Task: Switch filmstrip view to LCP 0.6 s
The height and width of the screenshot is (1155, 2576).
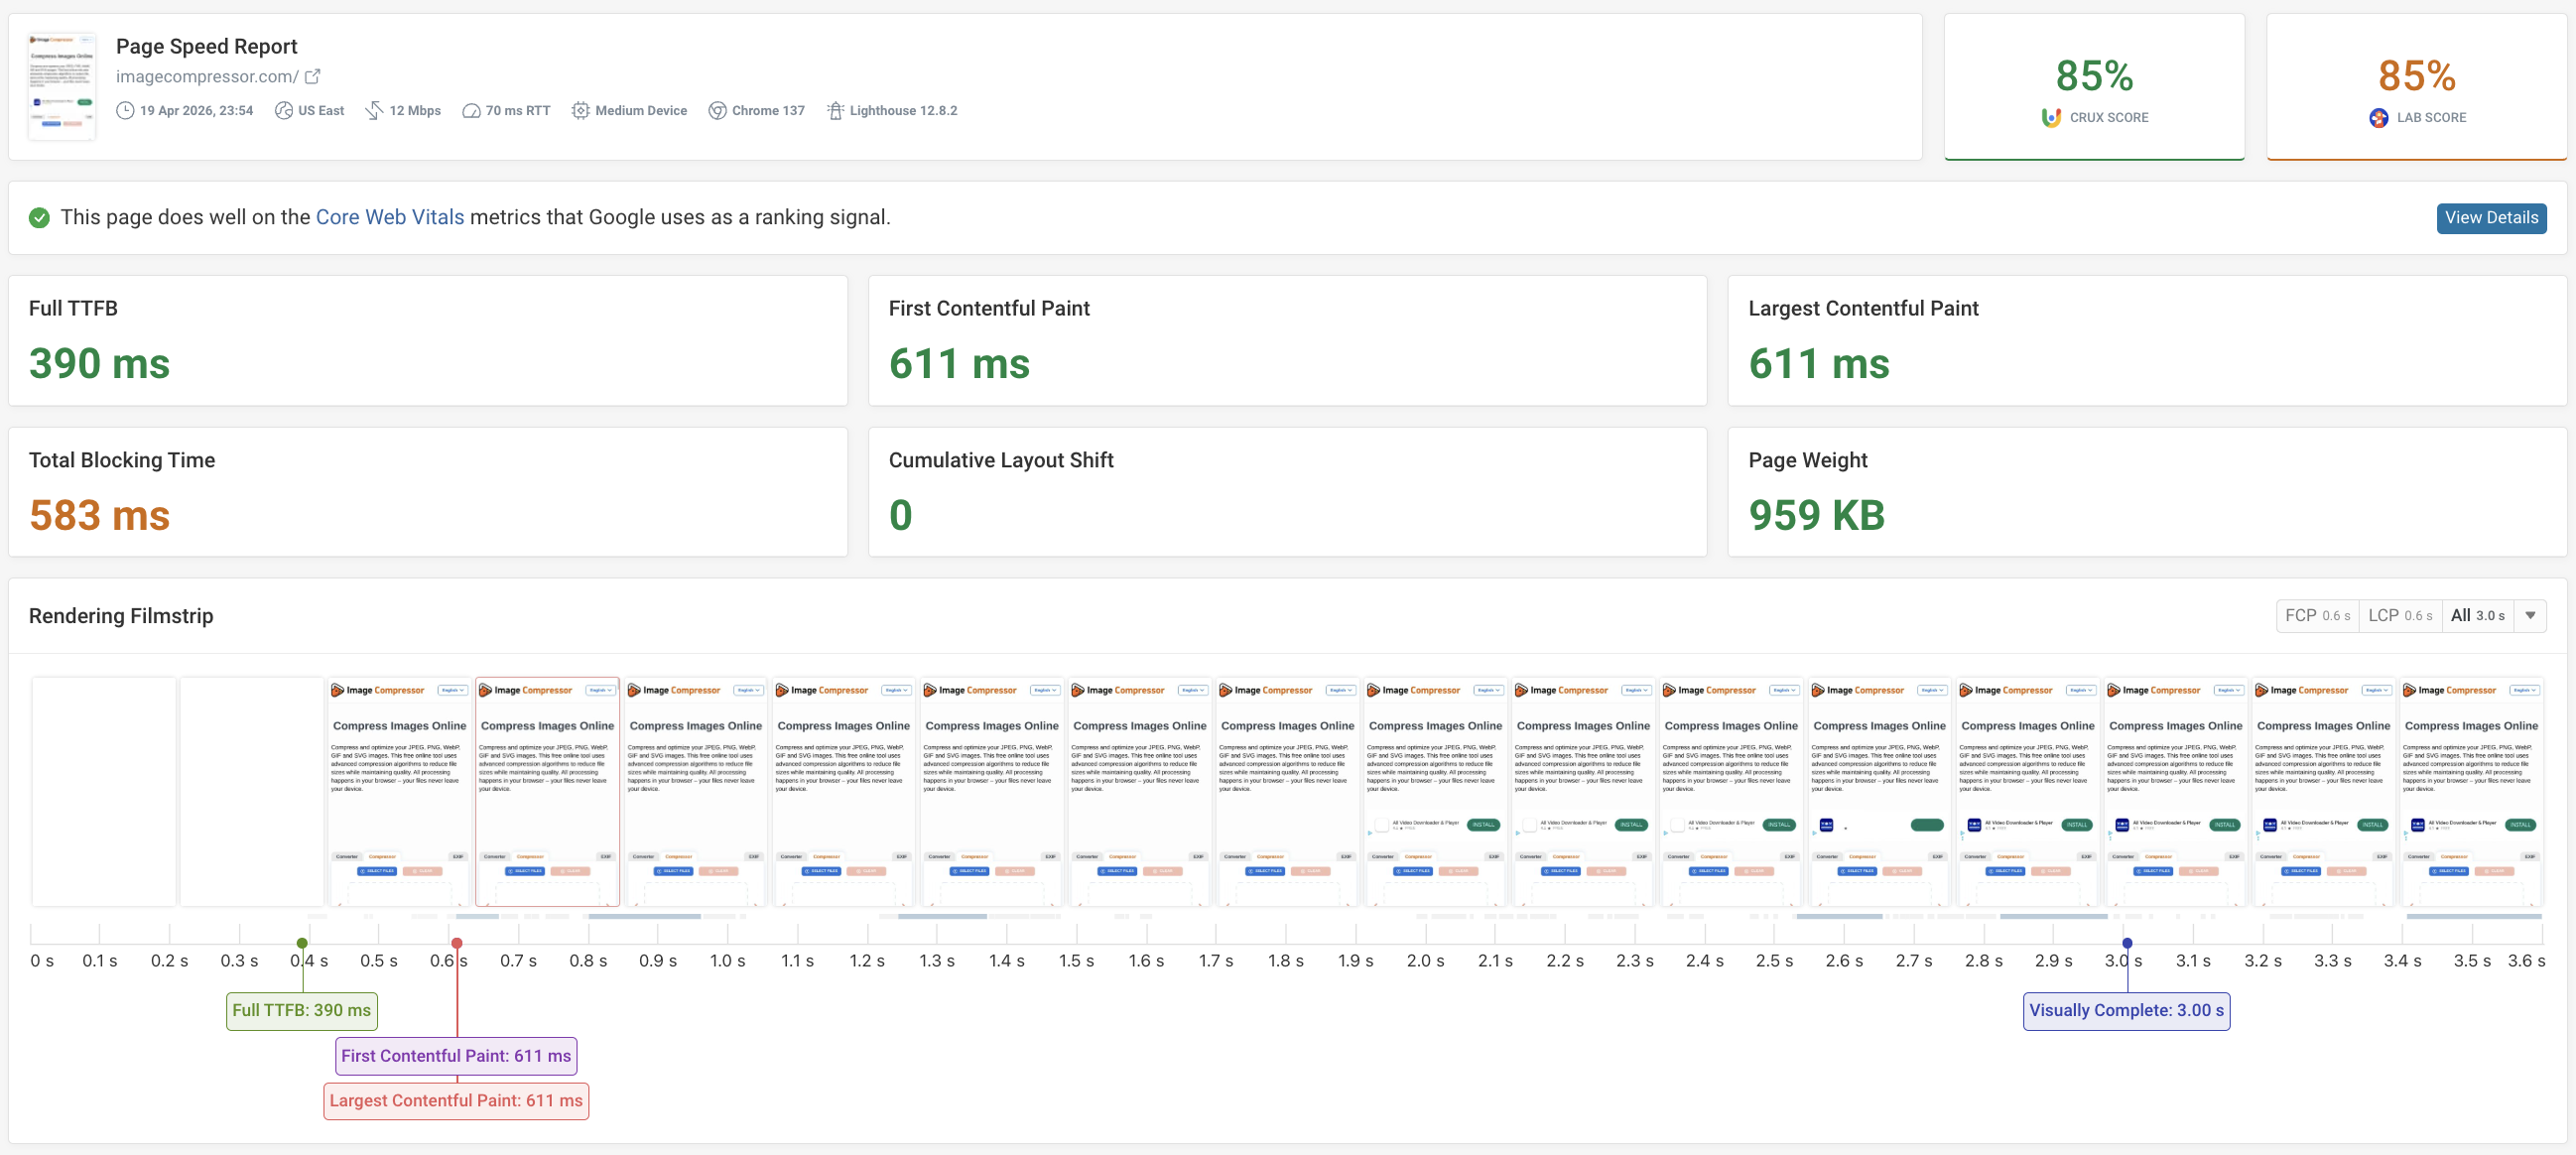Action: (x=2401, y=615)
